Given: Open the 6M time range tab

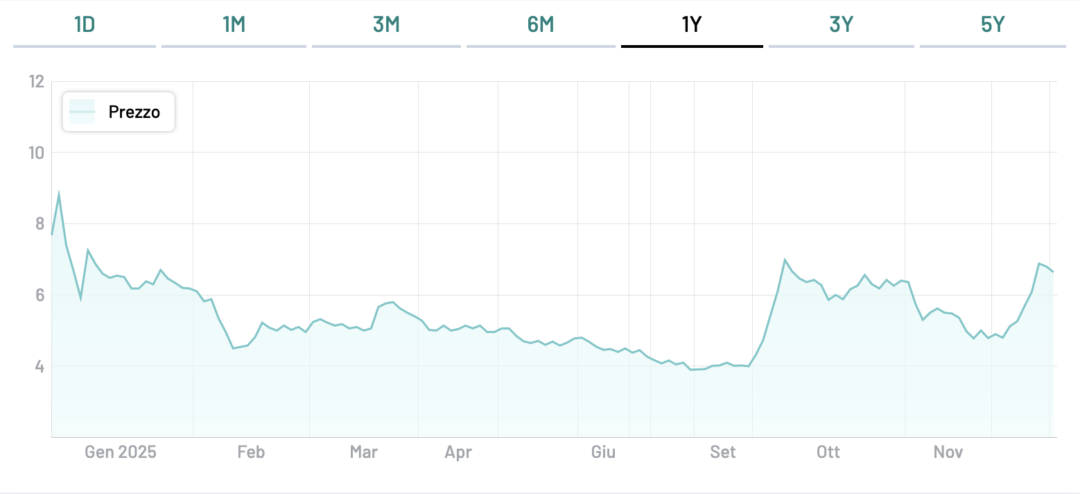Looking at the screenshot, I should (x=540, y=25).
